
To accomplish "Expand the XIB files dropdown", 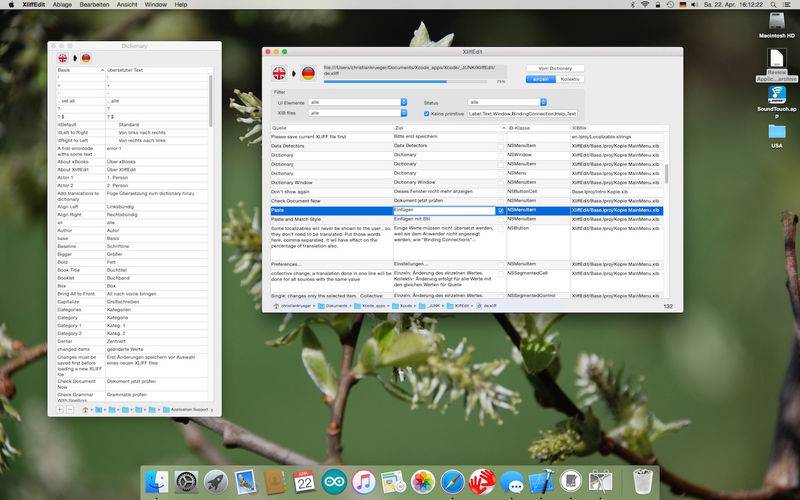I will [x=359, y=114].
